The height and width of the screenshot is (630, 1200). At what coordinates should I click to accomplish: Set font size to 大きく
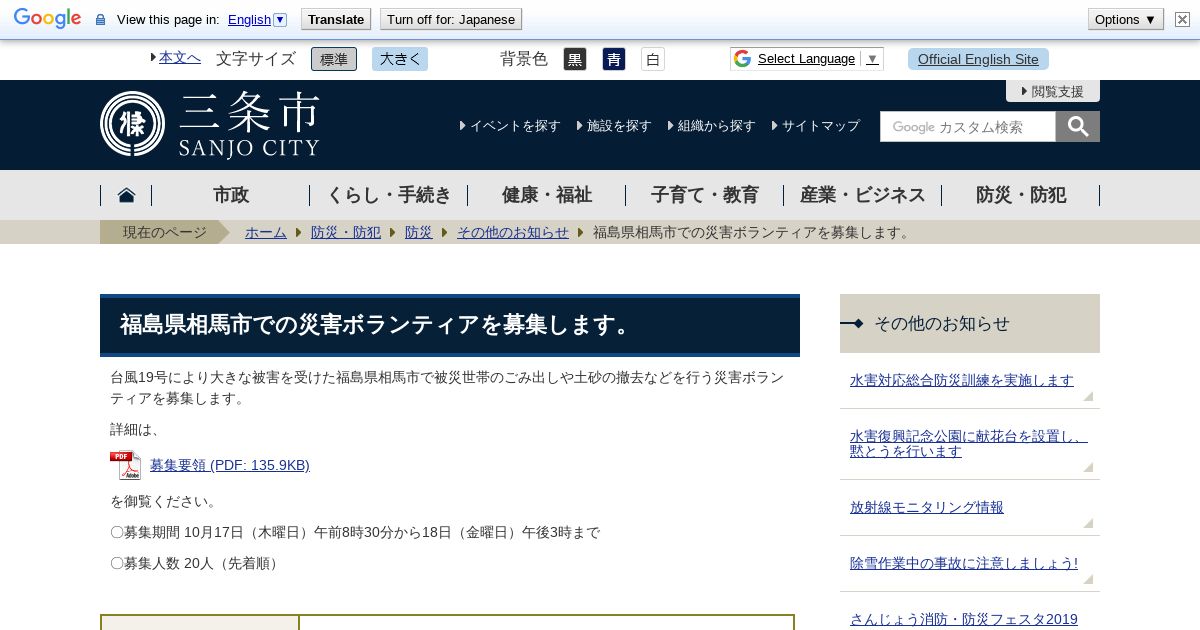click(x=400, y=59)
